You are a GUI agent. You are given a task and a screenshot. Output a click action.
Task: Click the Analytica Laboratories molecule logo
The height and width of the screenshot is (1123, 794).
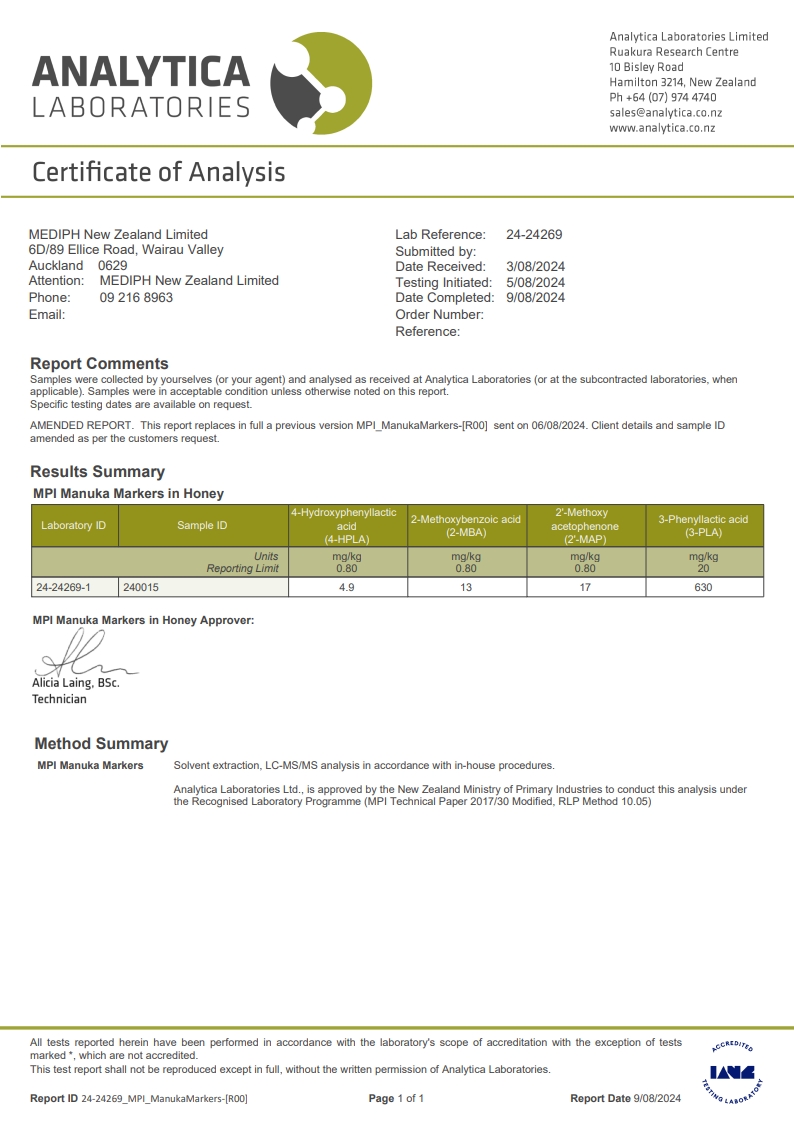pyautogui.click(x=321, y=83)
